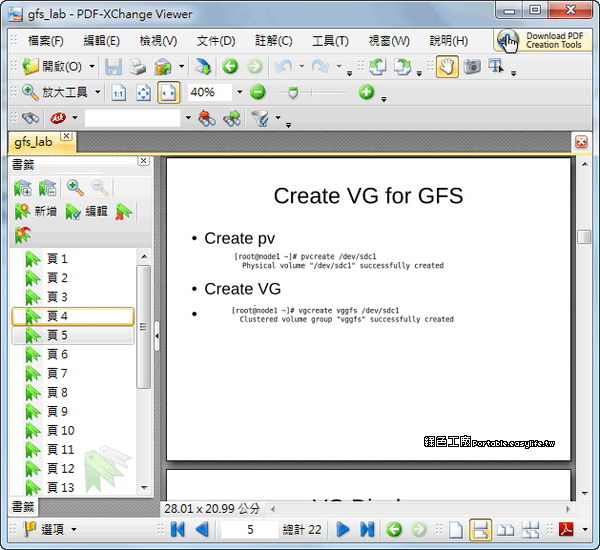The image size is (600, 550).
Task: Open the 檢視(V) menu
Action: click(158, 41)
